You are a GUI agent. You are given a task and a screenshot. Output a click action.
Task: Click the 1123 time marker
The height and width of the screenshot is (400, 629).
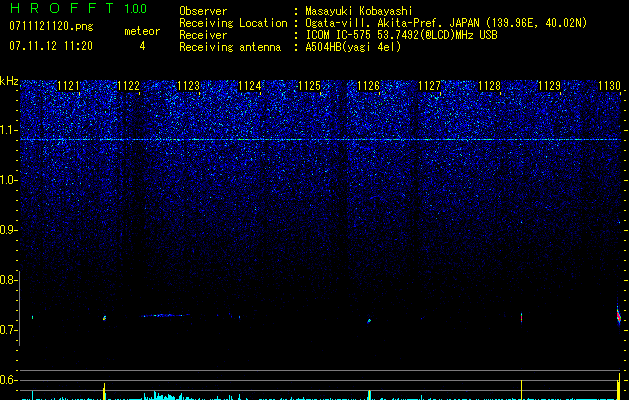pyautogui.click(x=189, y=86)
